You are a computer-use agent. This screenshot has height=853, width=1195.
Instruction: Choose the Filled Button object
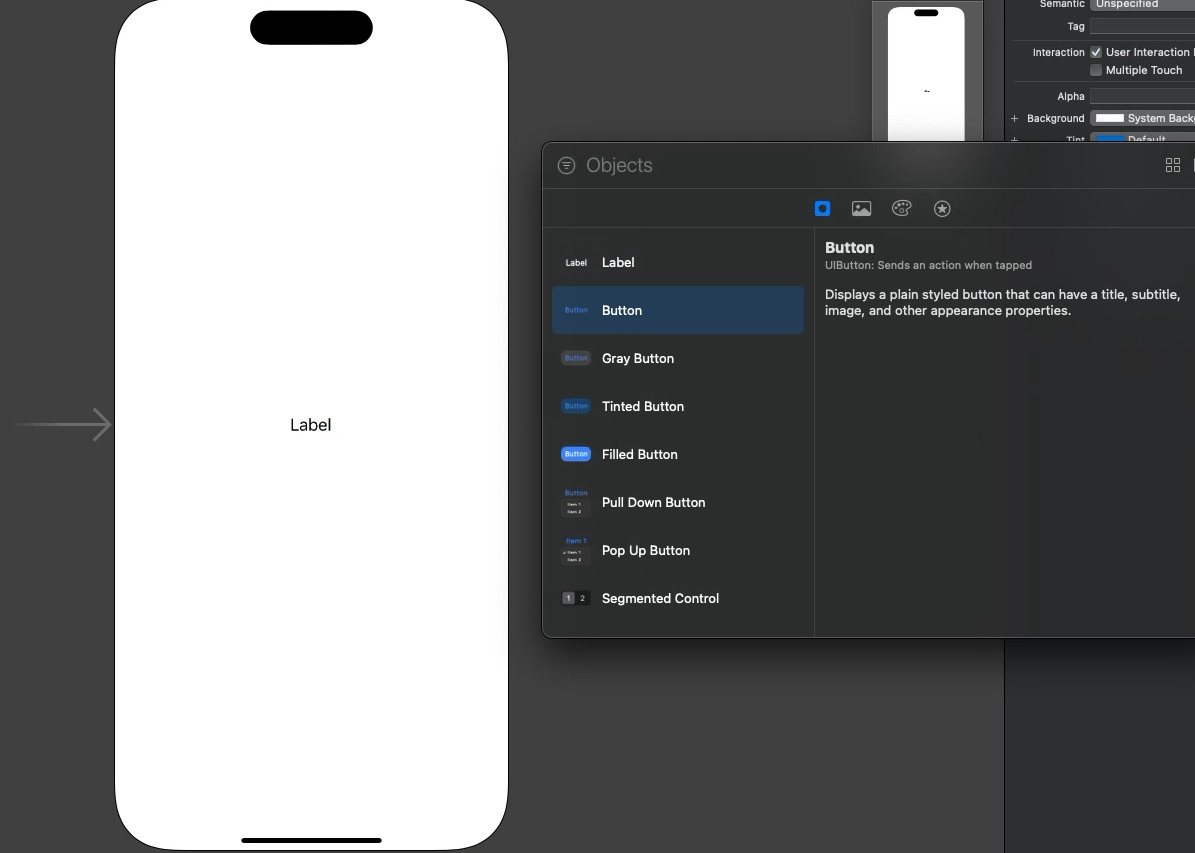[x=678, y=454]
